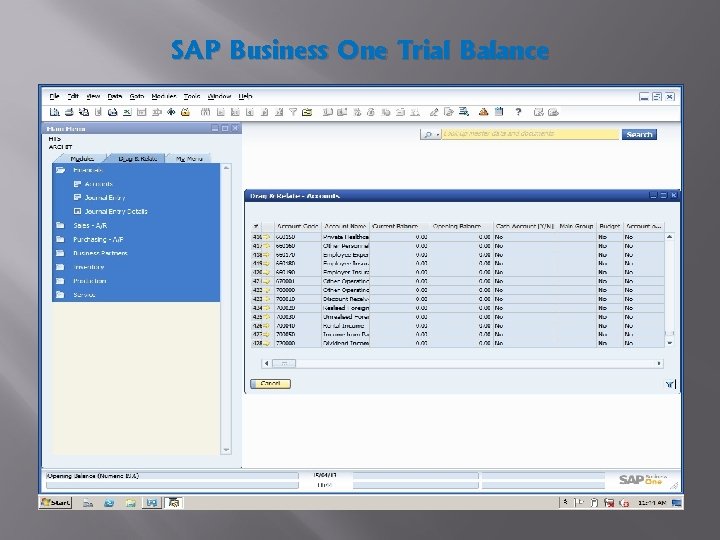Image resolution: width=720 pixels, height=540 pixels.
Task: Click the Budget column header
Action: (609, 226)
